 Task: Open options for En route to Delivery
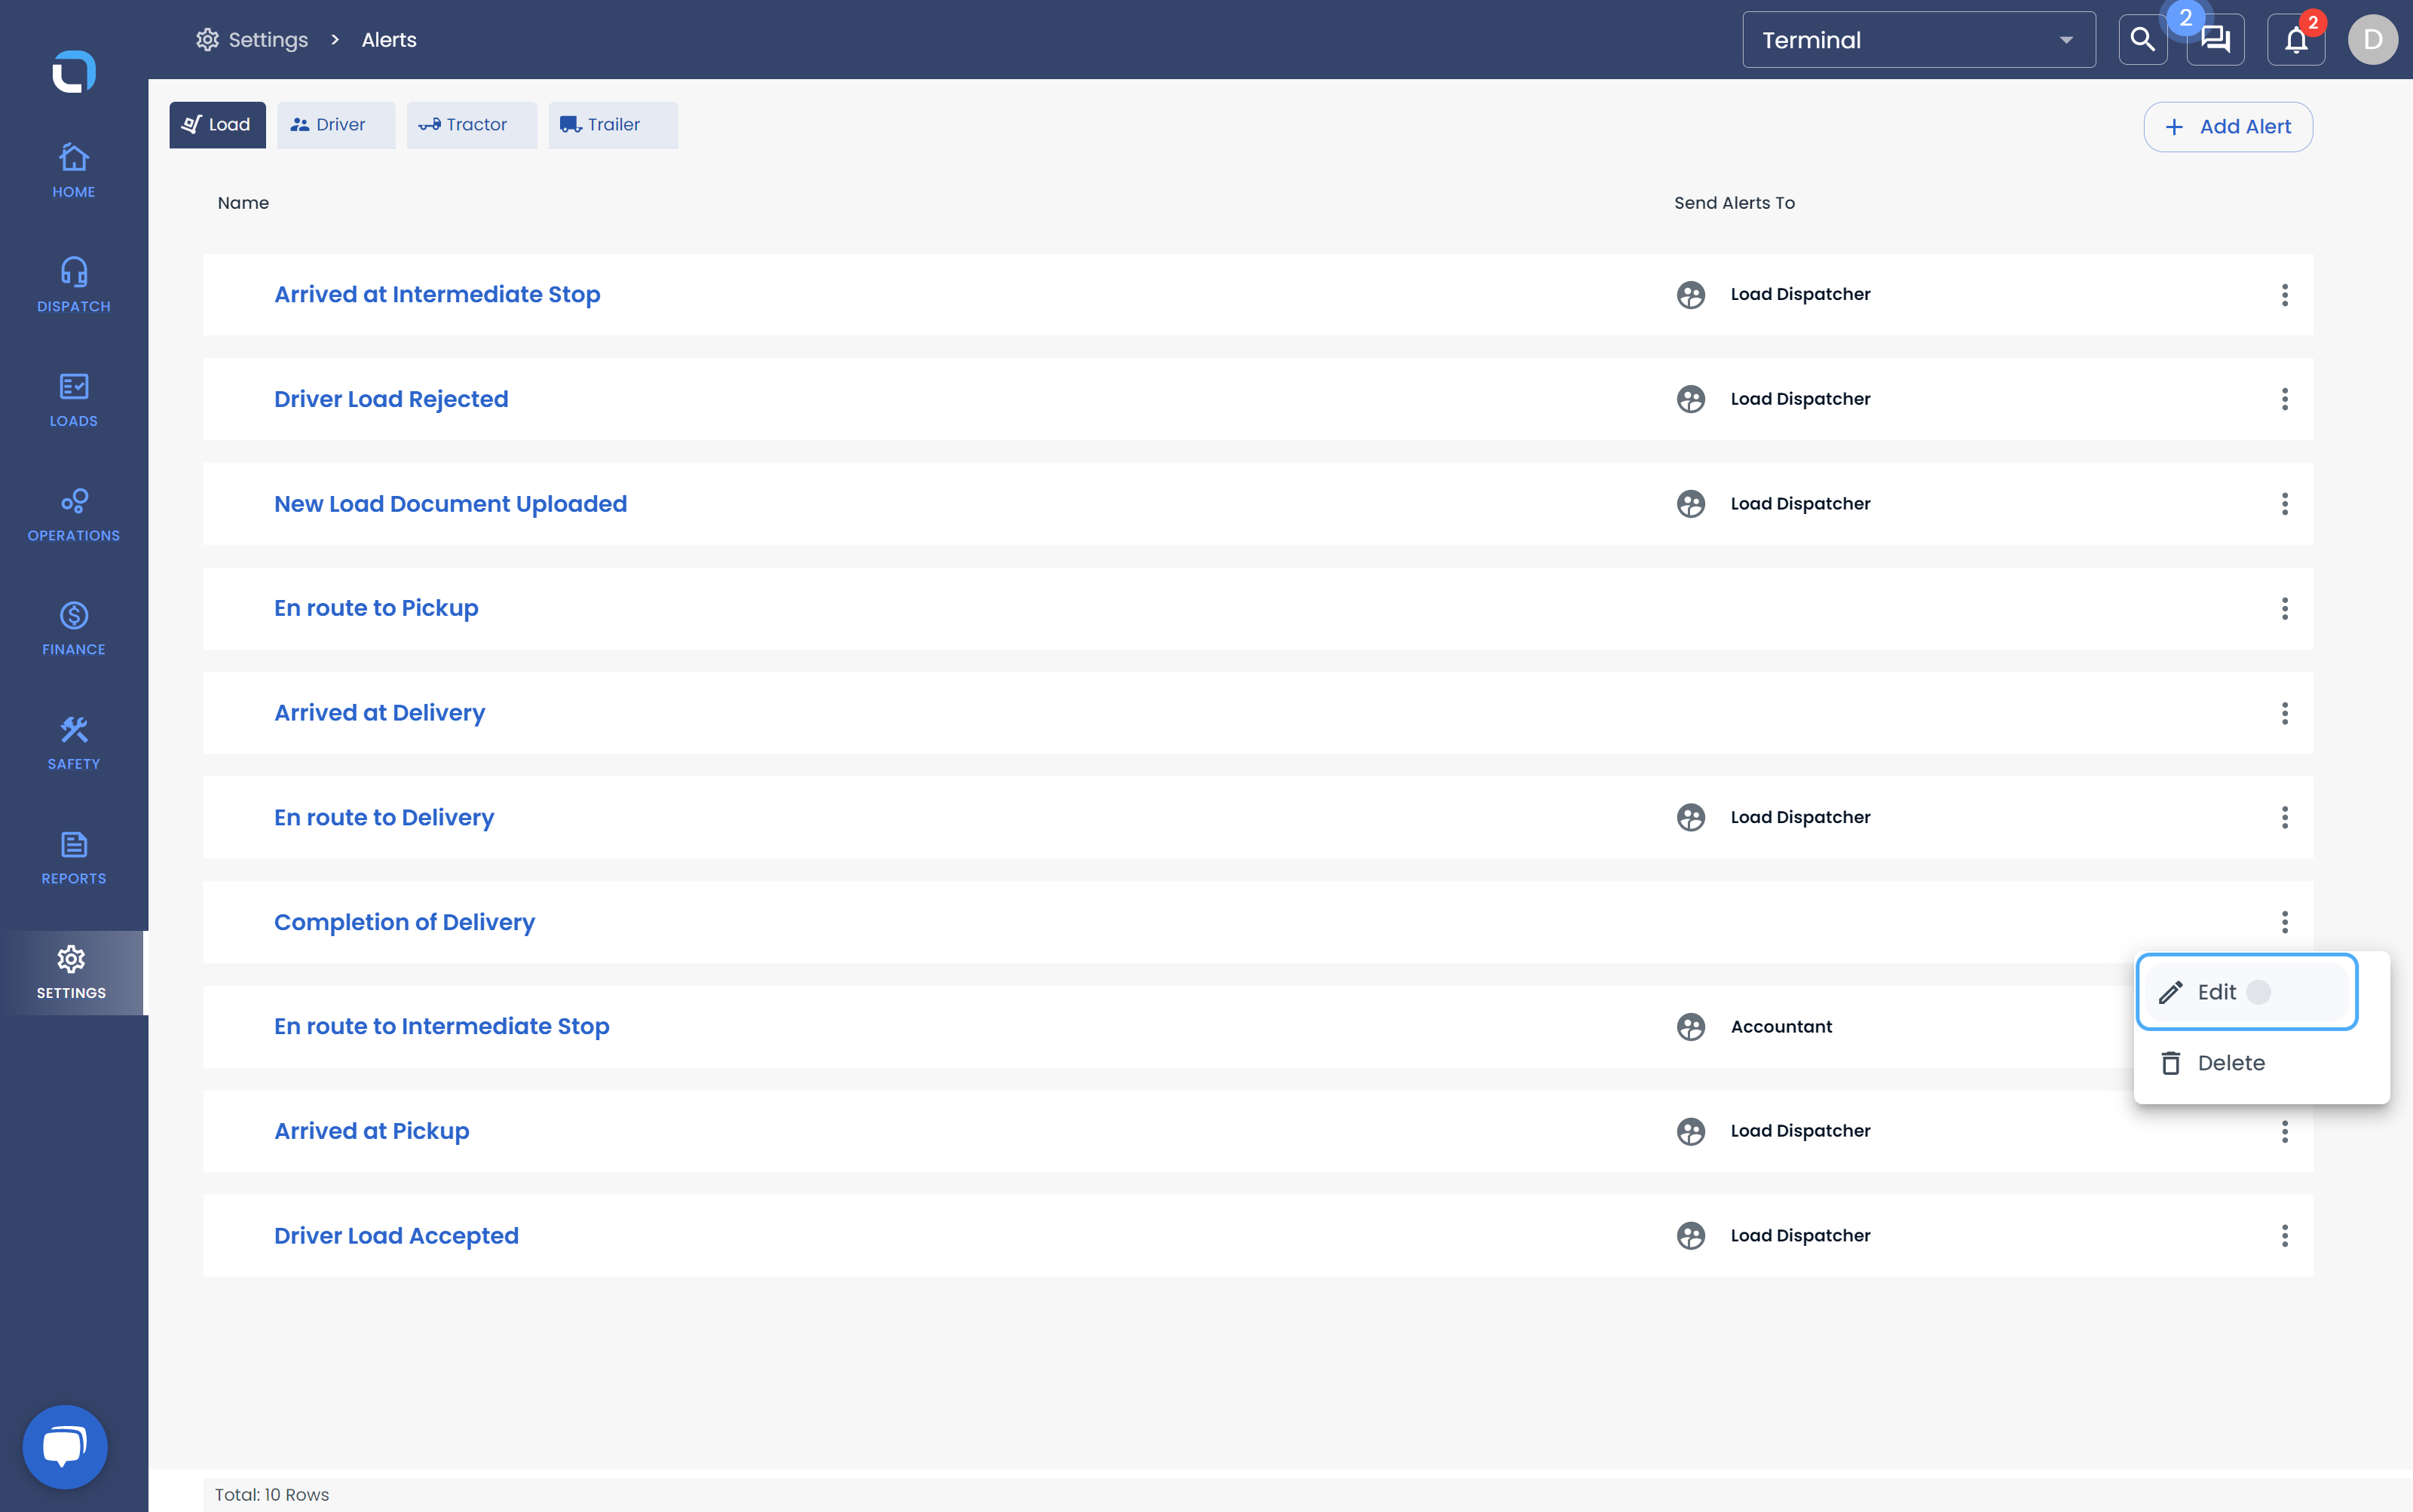2284,817
